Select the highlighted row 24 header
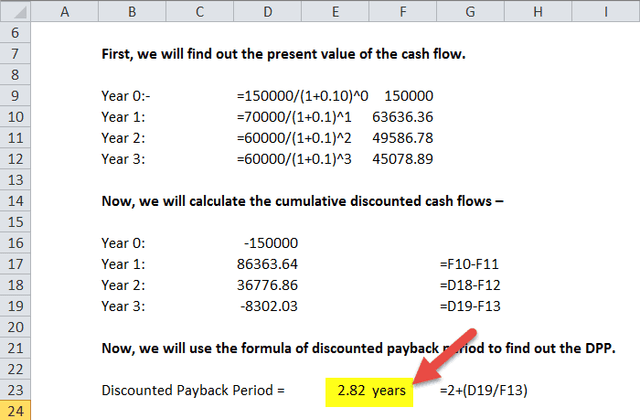Screen dimensions: 640x420 coord(18,411)
